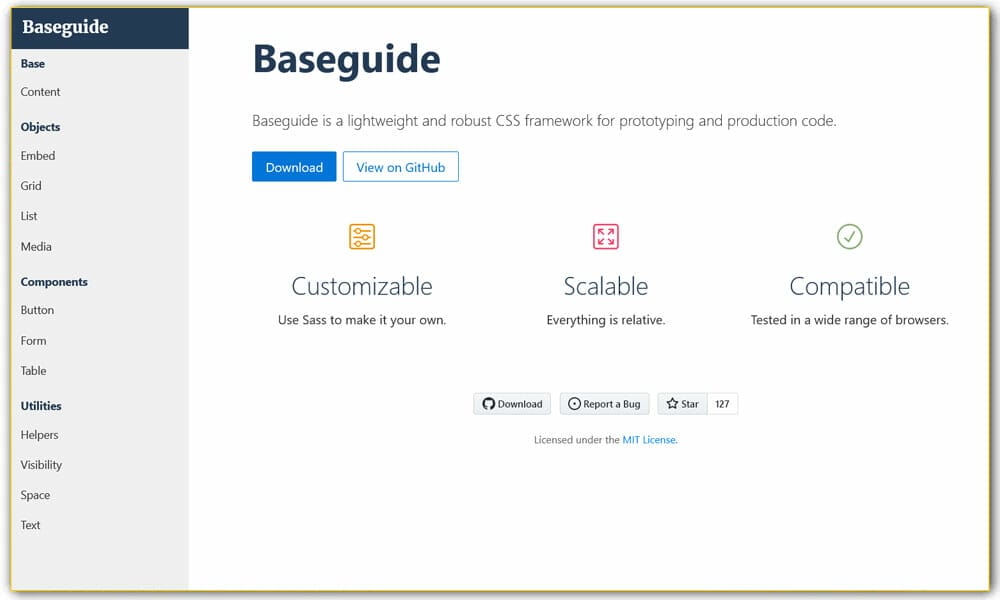Navigate to the Table component docs
This screenshot has height=600, width=1000.
pos(33,370)
